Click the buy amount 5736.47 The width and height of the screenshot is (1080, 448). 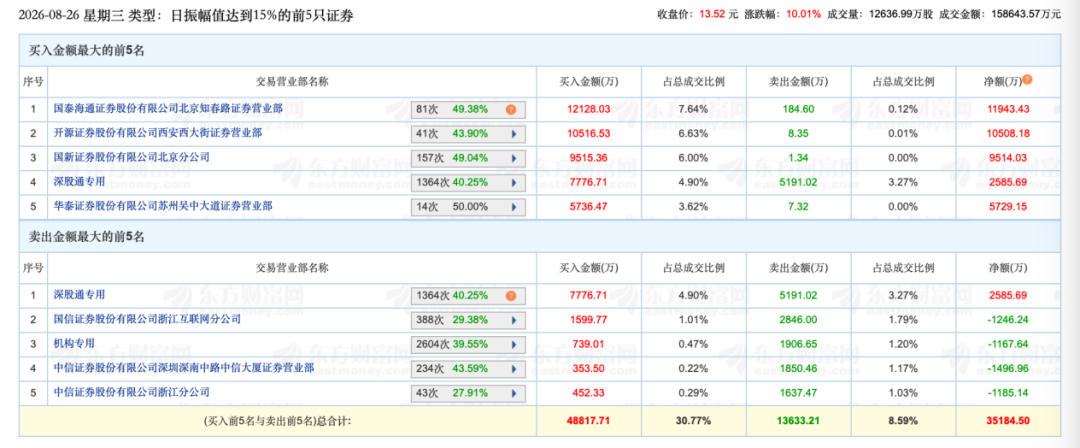pos(589,205)
